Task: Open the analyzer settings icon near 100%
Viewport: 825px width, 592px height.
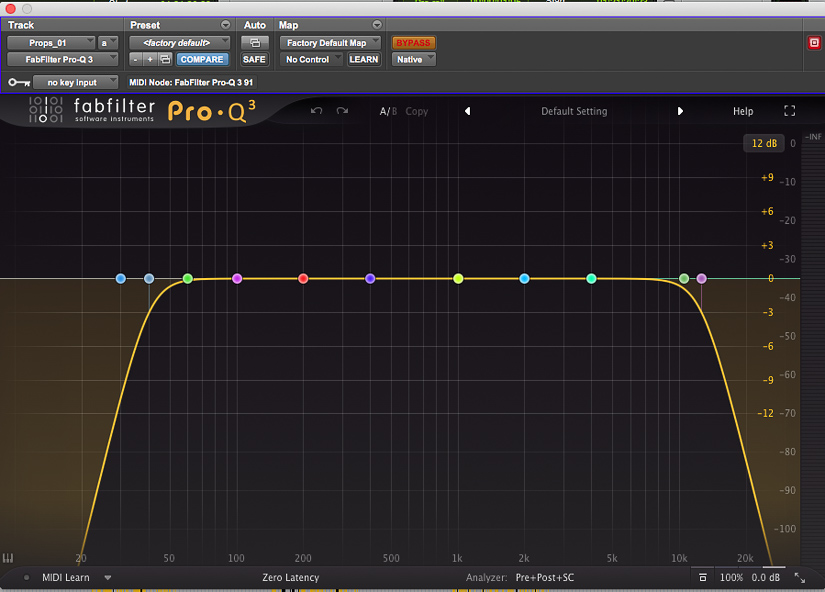Action: tap(703, 577)
